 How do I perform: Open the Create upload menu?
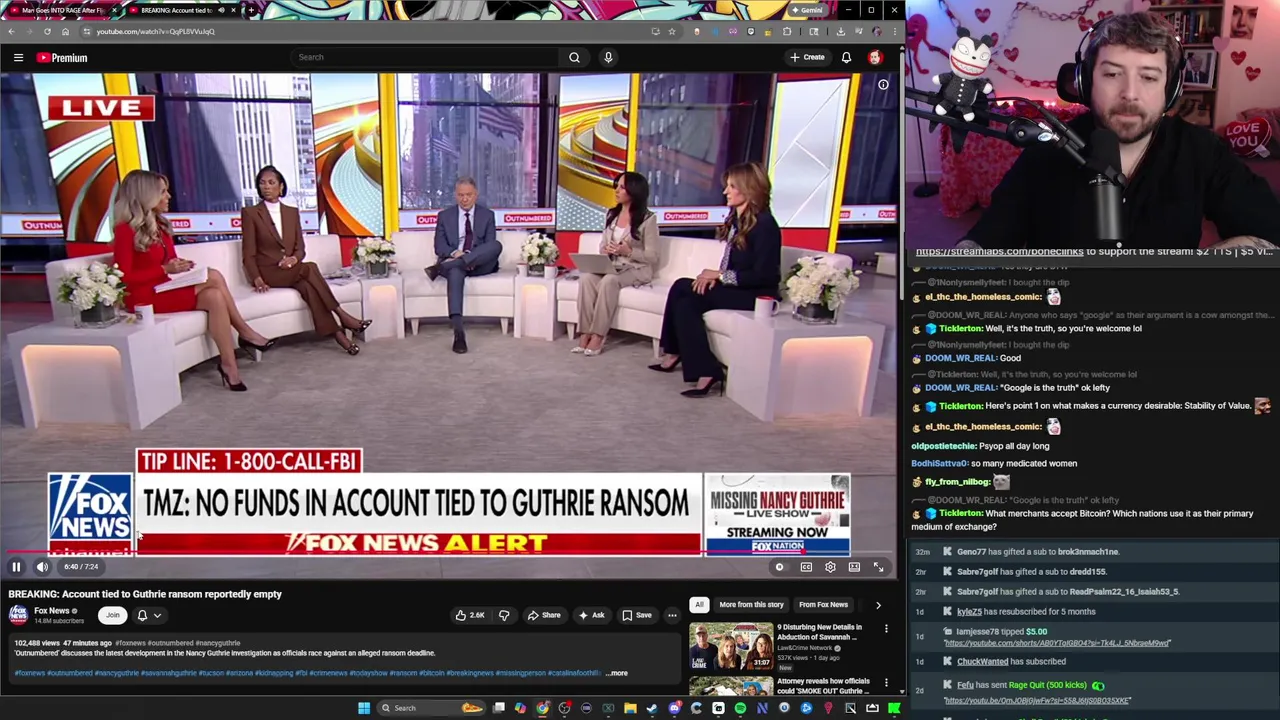808,57
